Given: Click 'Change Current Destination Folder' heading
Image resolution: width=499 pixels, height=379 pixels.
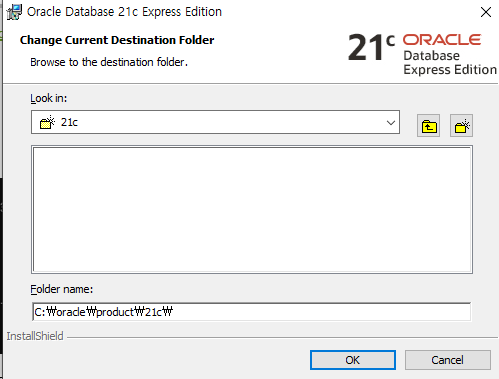Looking at the screenshot, I should tap(117, 40).
